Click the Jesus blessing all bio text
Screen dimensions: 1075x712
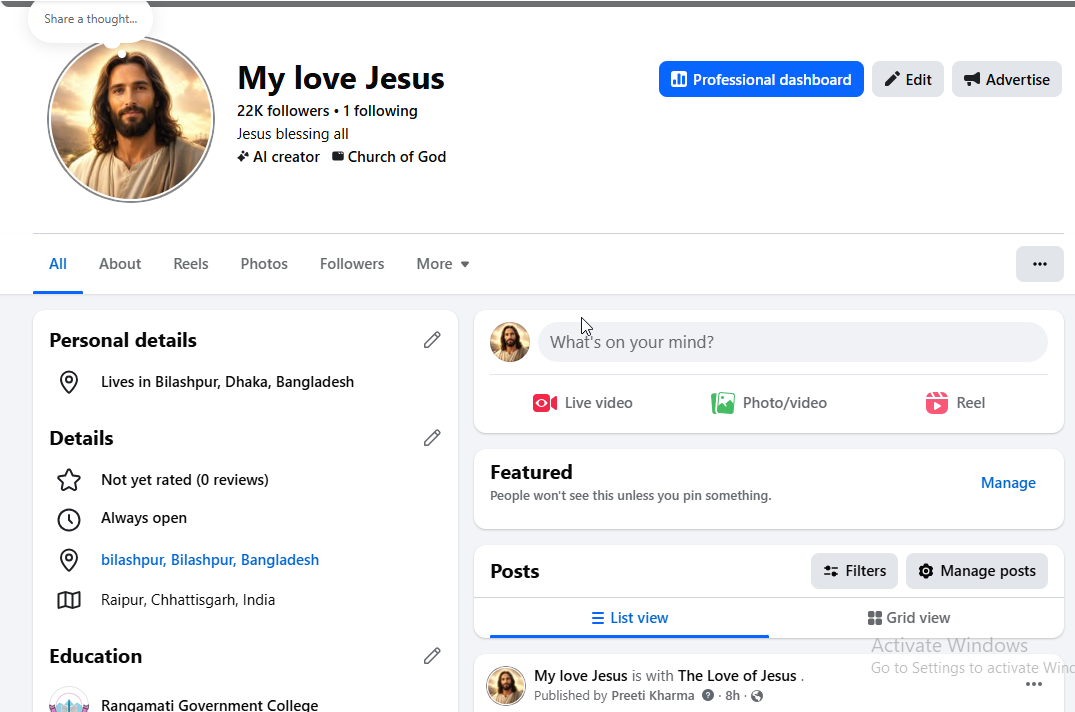[x=293, y=134]
